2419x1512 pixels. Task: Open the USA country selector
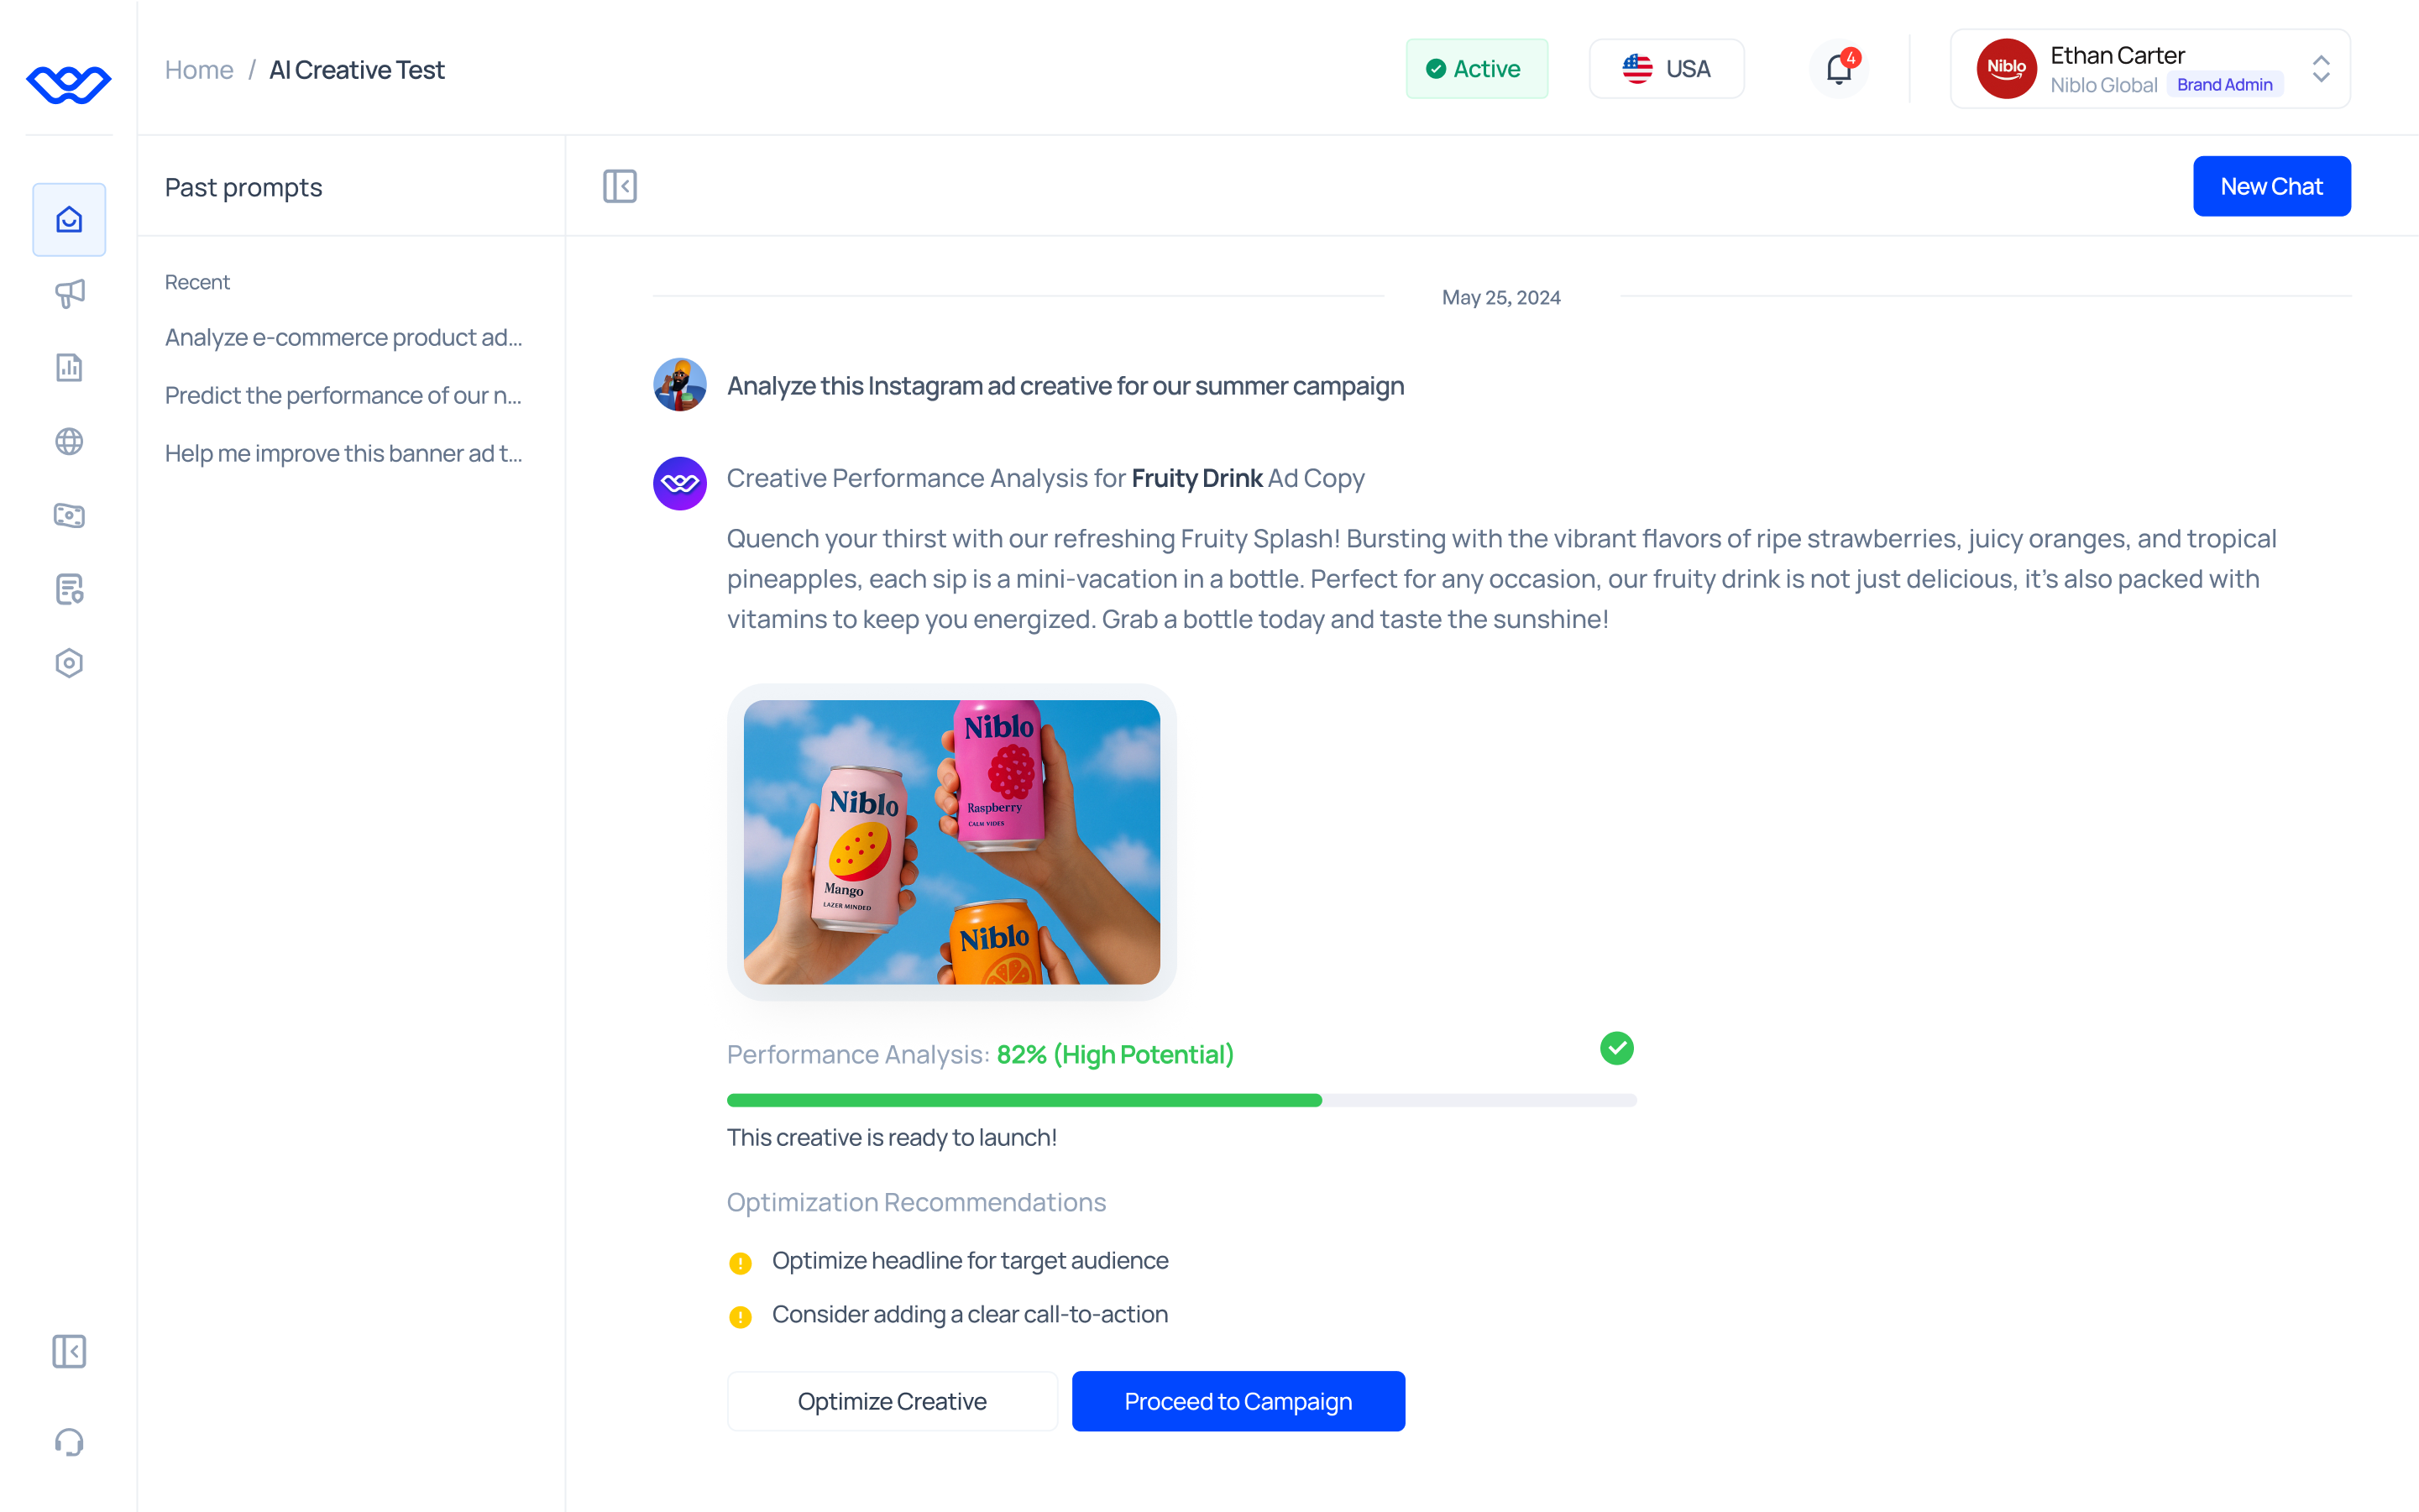(x=1666, y=69)
